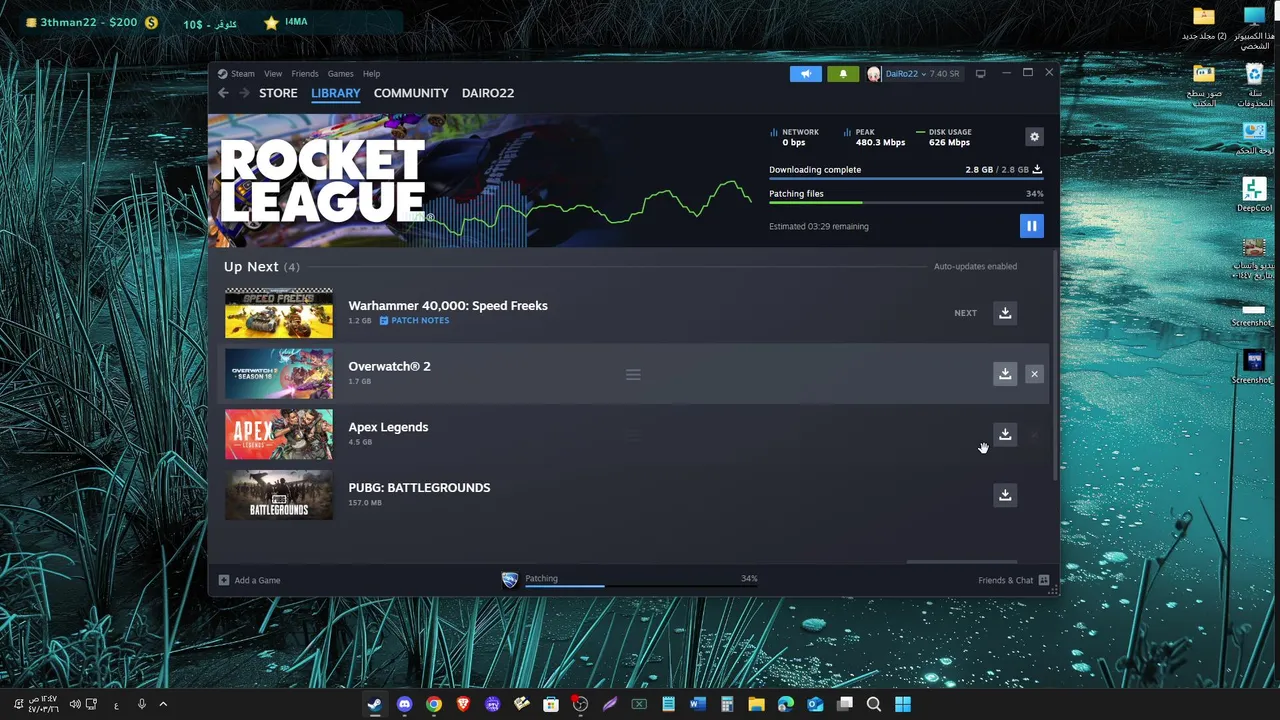Open the View menu
The width and height of the screenshot is (1280, 720).
point(273,74)
